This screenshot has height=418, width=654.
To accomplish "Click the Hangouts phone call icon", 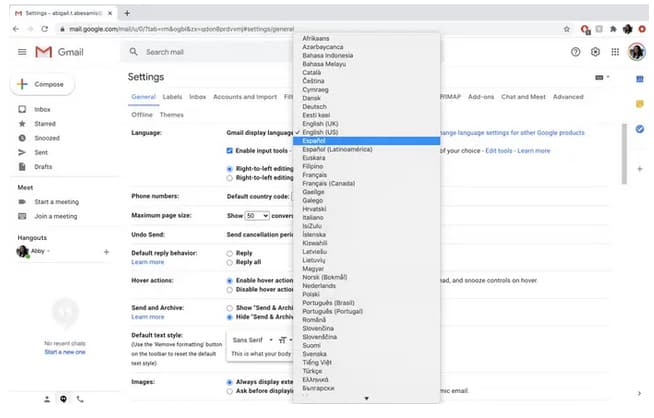I will click(x=80, y=399).
